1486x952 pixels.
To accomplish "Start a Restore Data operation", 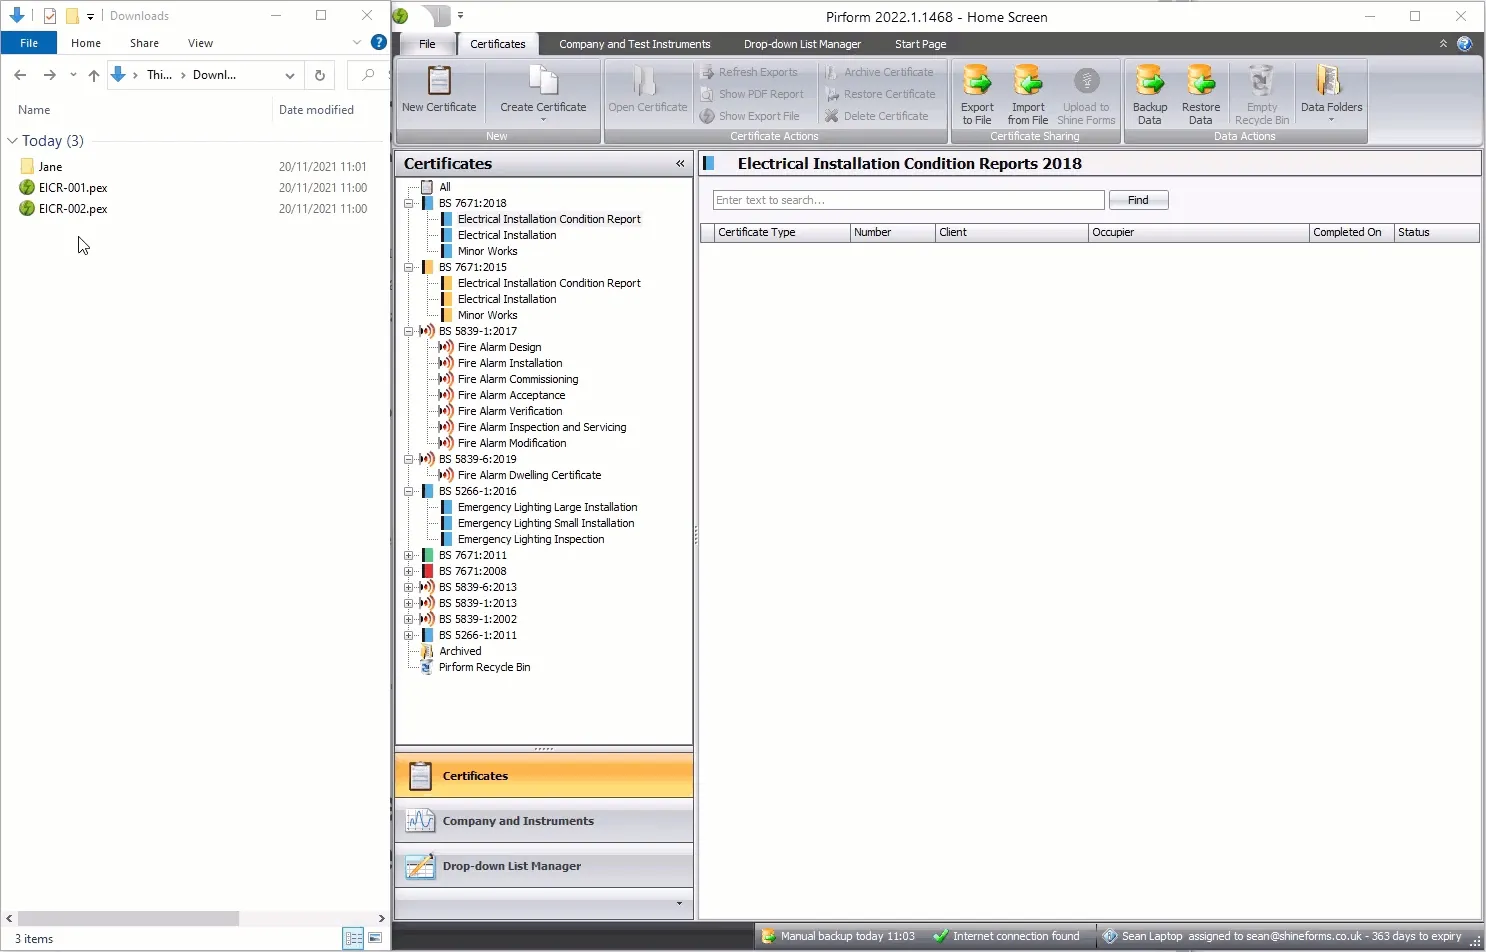I will 1200,93.
